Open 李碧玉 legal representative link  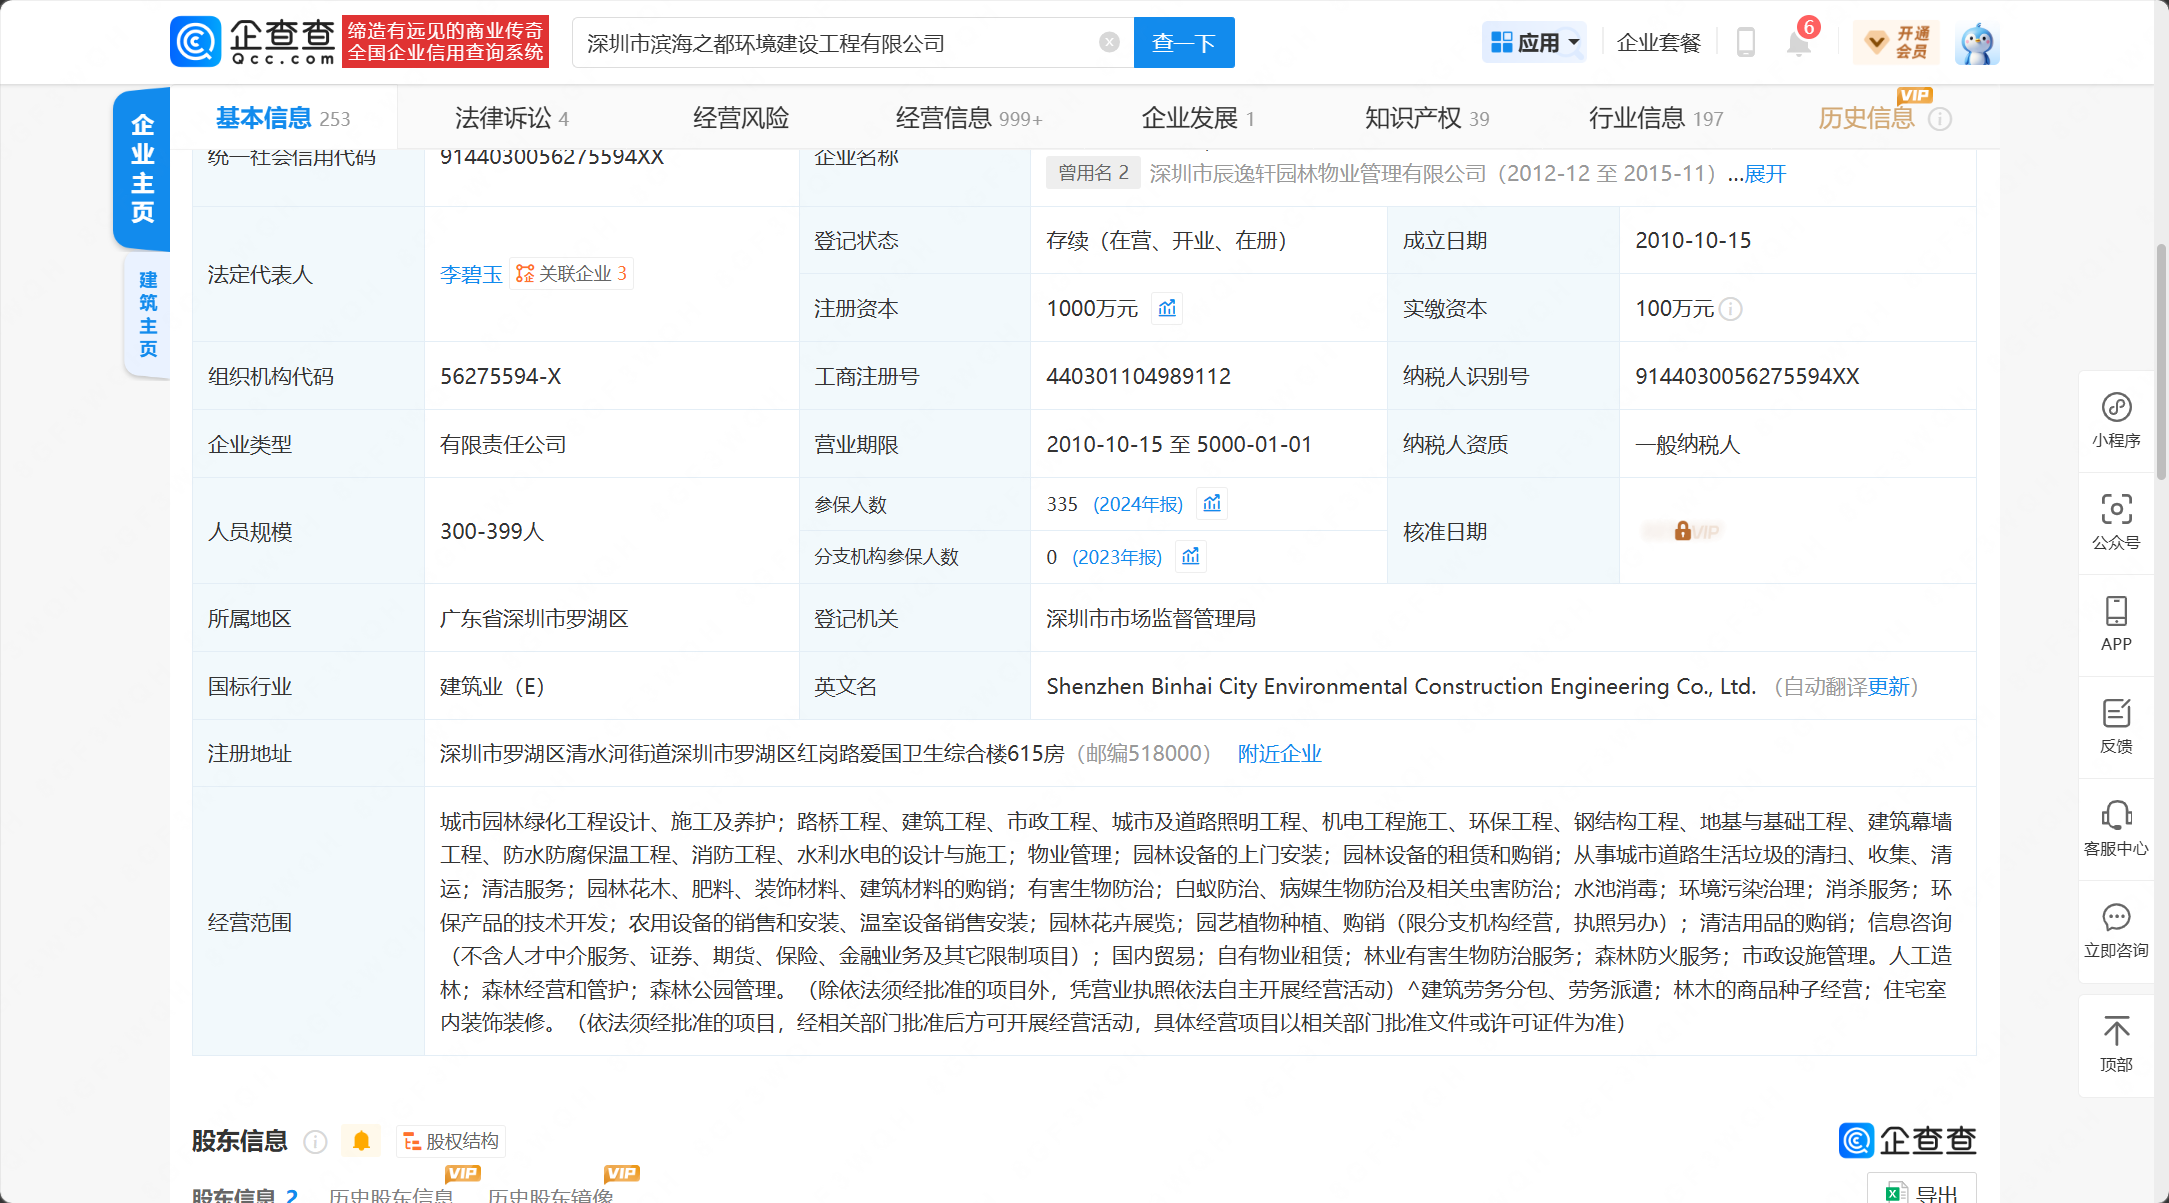[471, 274]
